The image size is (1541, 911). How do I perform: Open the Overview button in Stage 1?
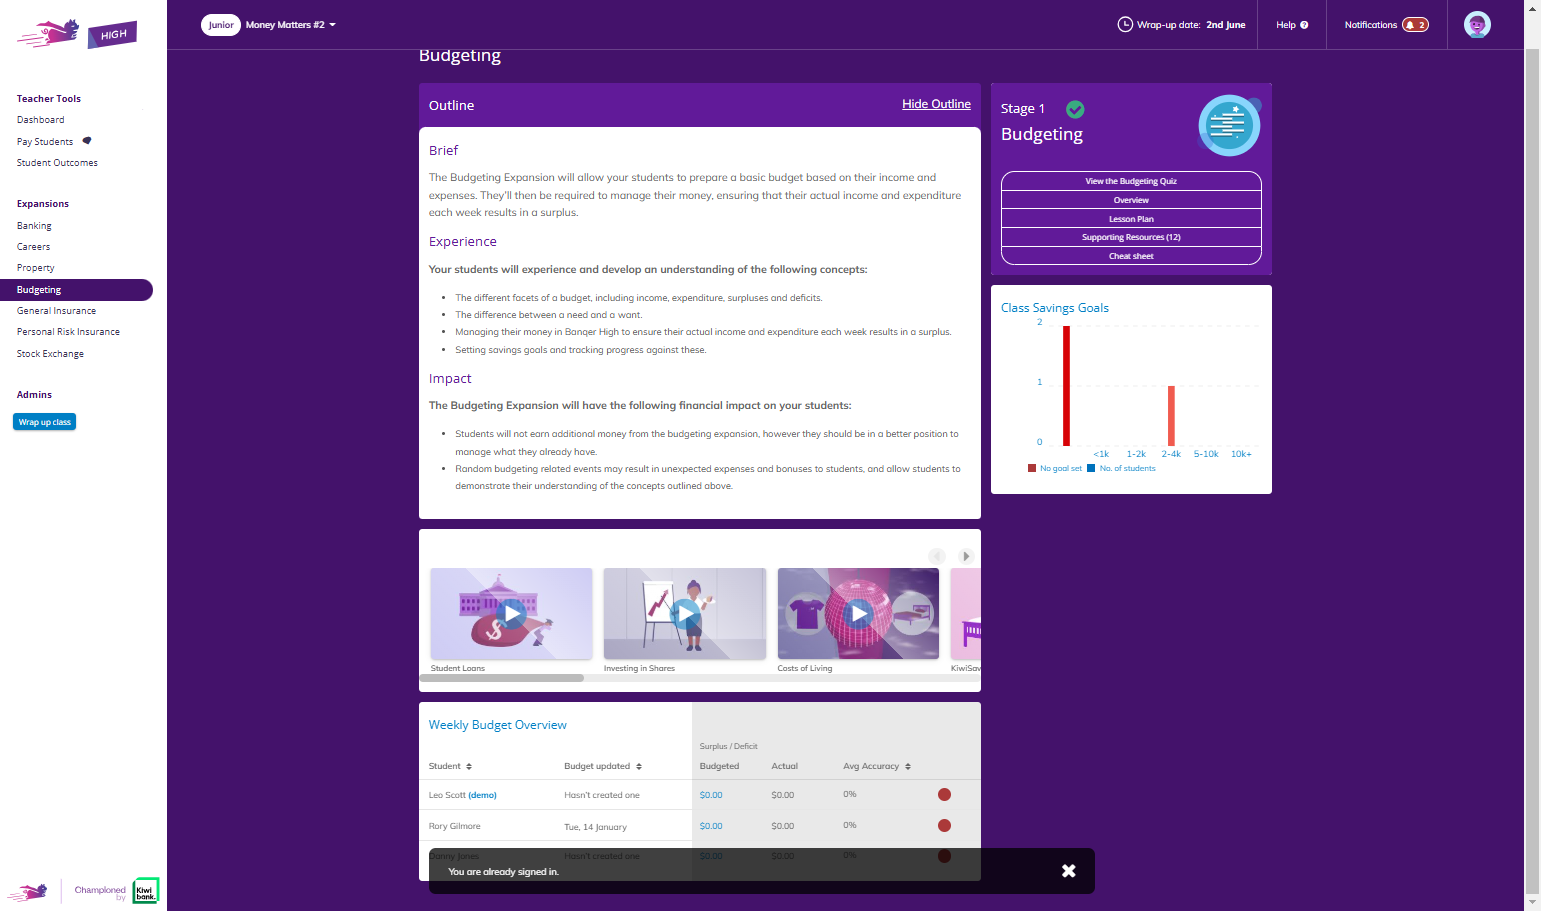(x=1131, y=200)
